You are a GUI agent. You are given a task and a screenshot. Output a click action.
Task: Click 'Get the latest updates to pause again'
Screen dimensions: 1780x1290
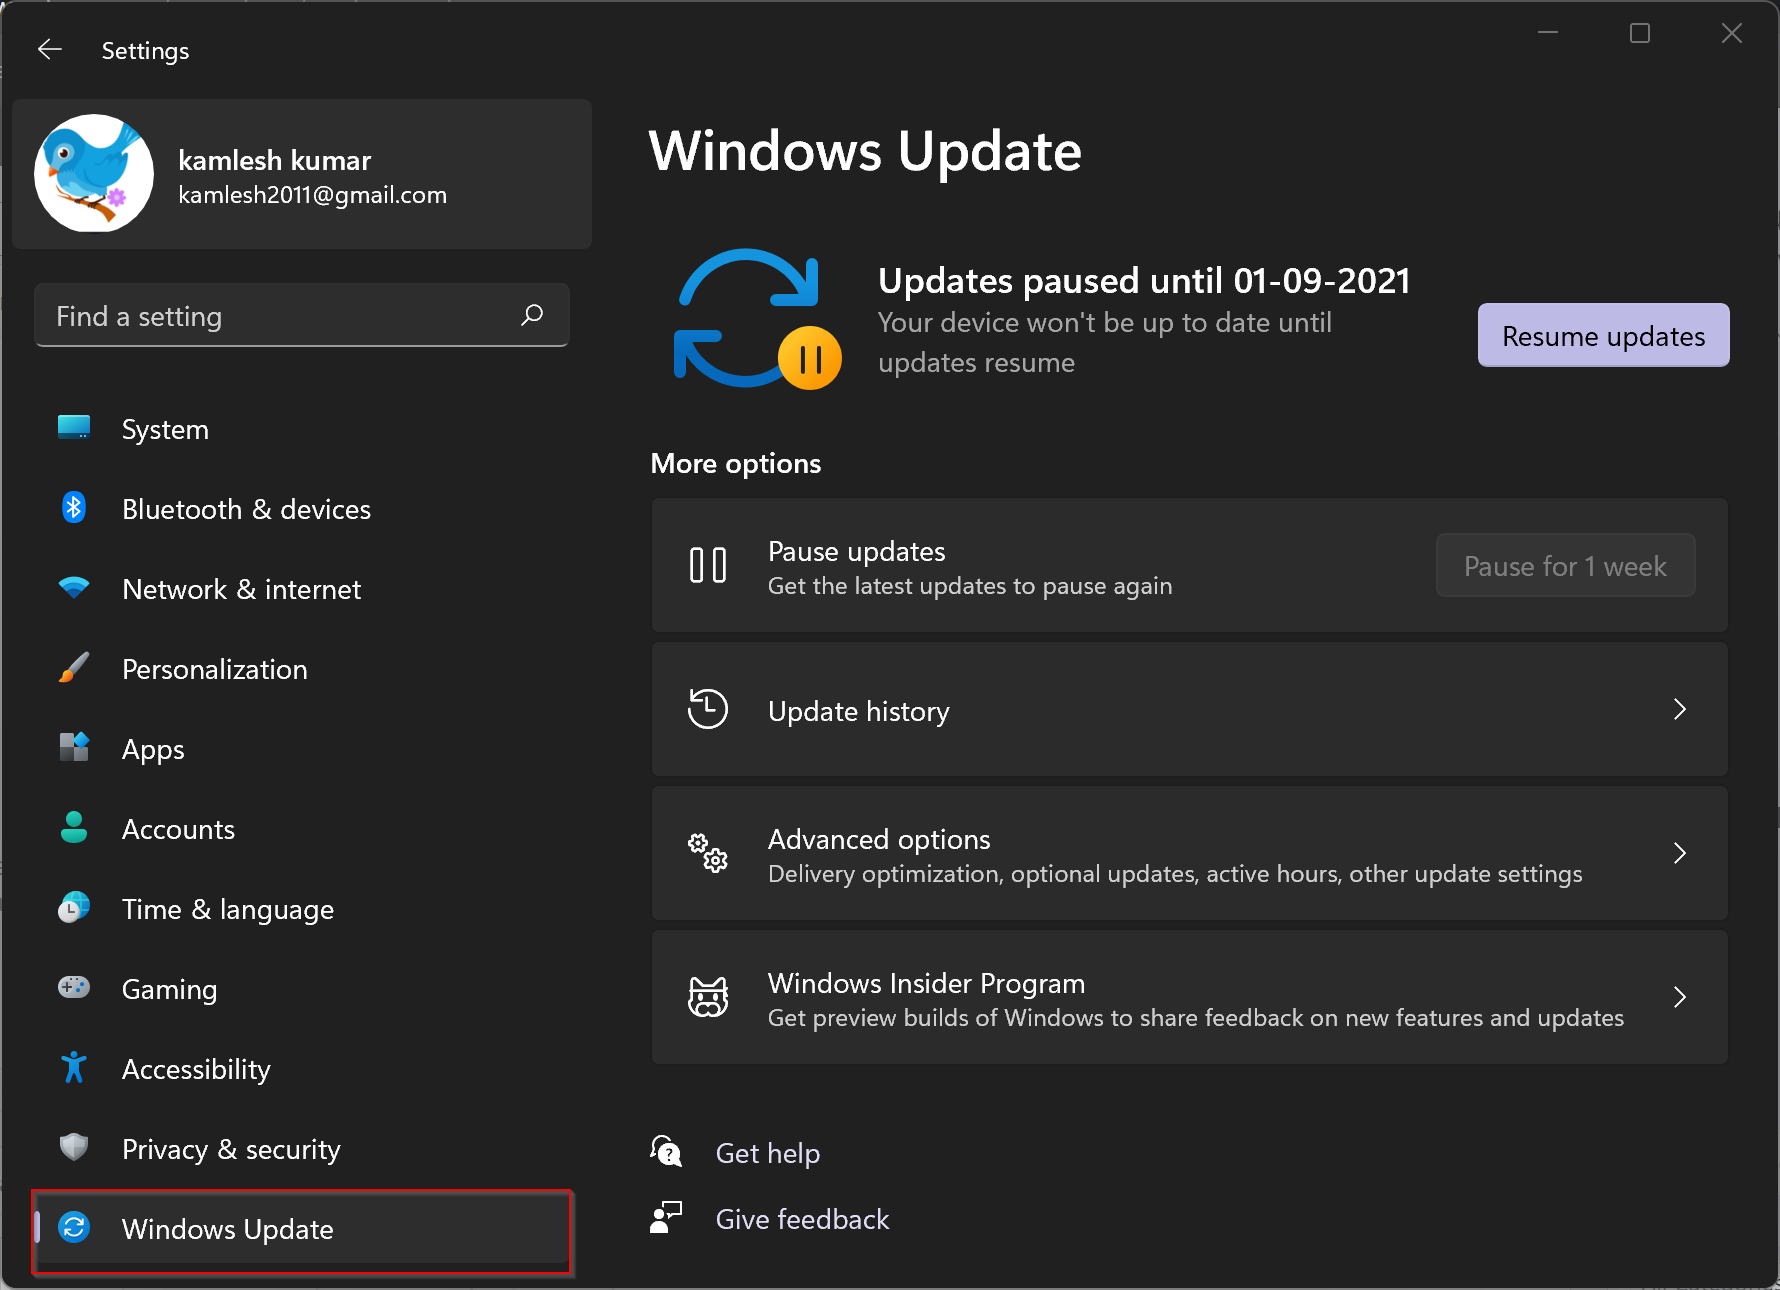pos(970,586)
